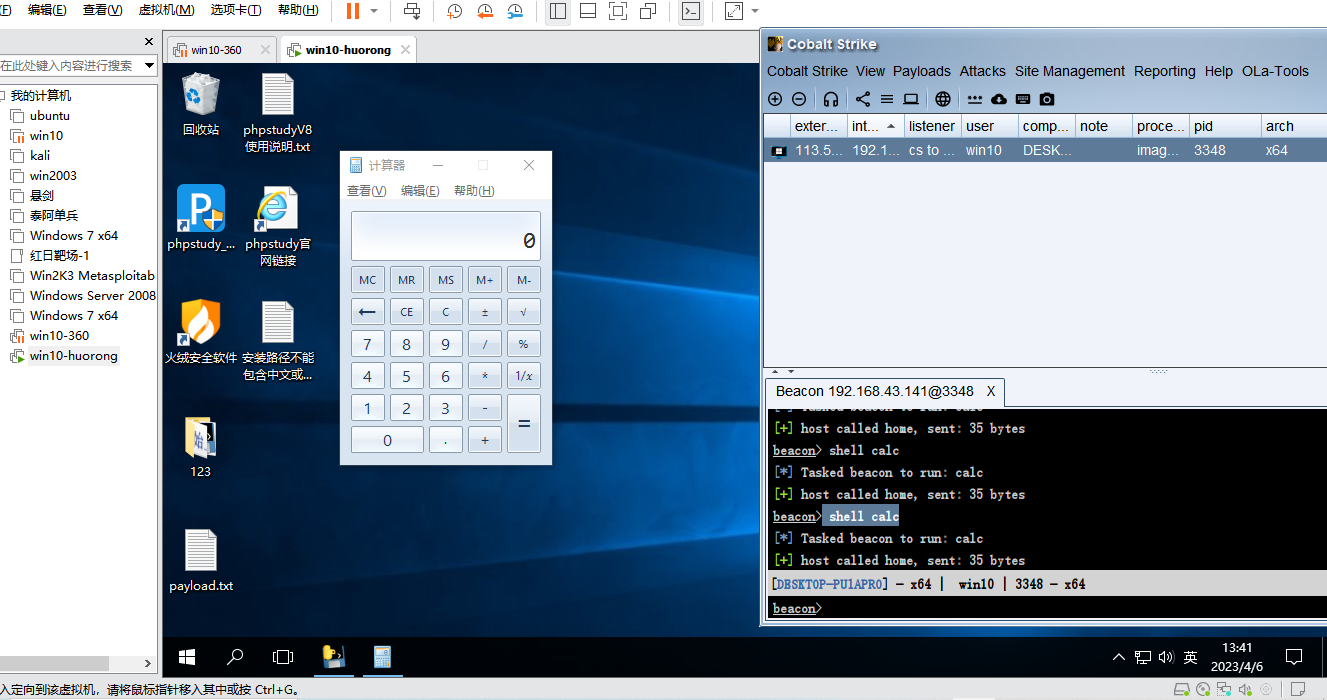
Task: Select Windows Server 2008 in the library
Action: [92, 295]
